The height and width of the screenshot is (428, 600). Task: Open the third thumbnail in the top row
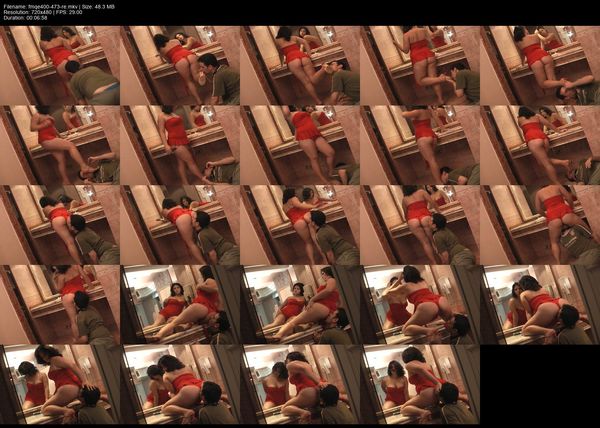point(300,65)
